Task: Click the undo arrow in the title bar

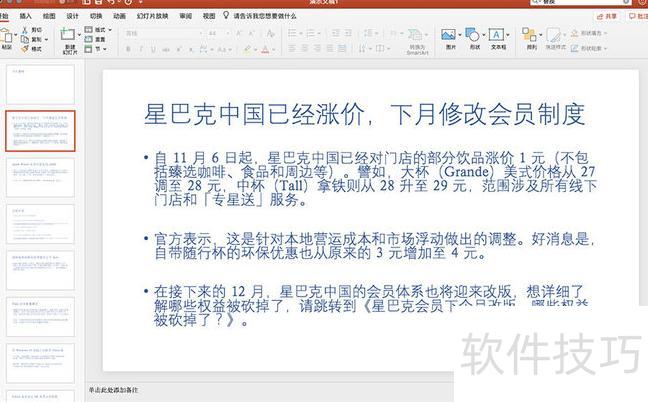Action: pos(111,2)
